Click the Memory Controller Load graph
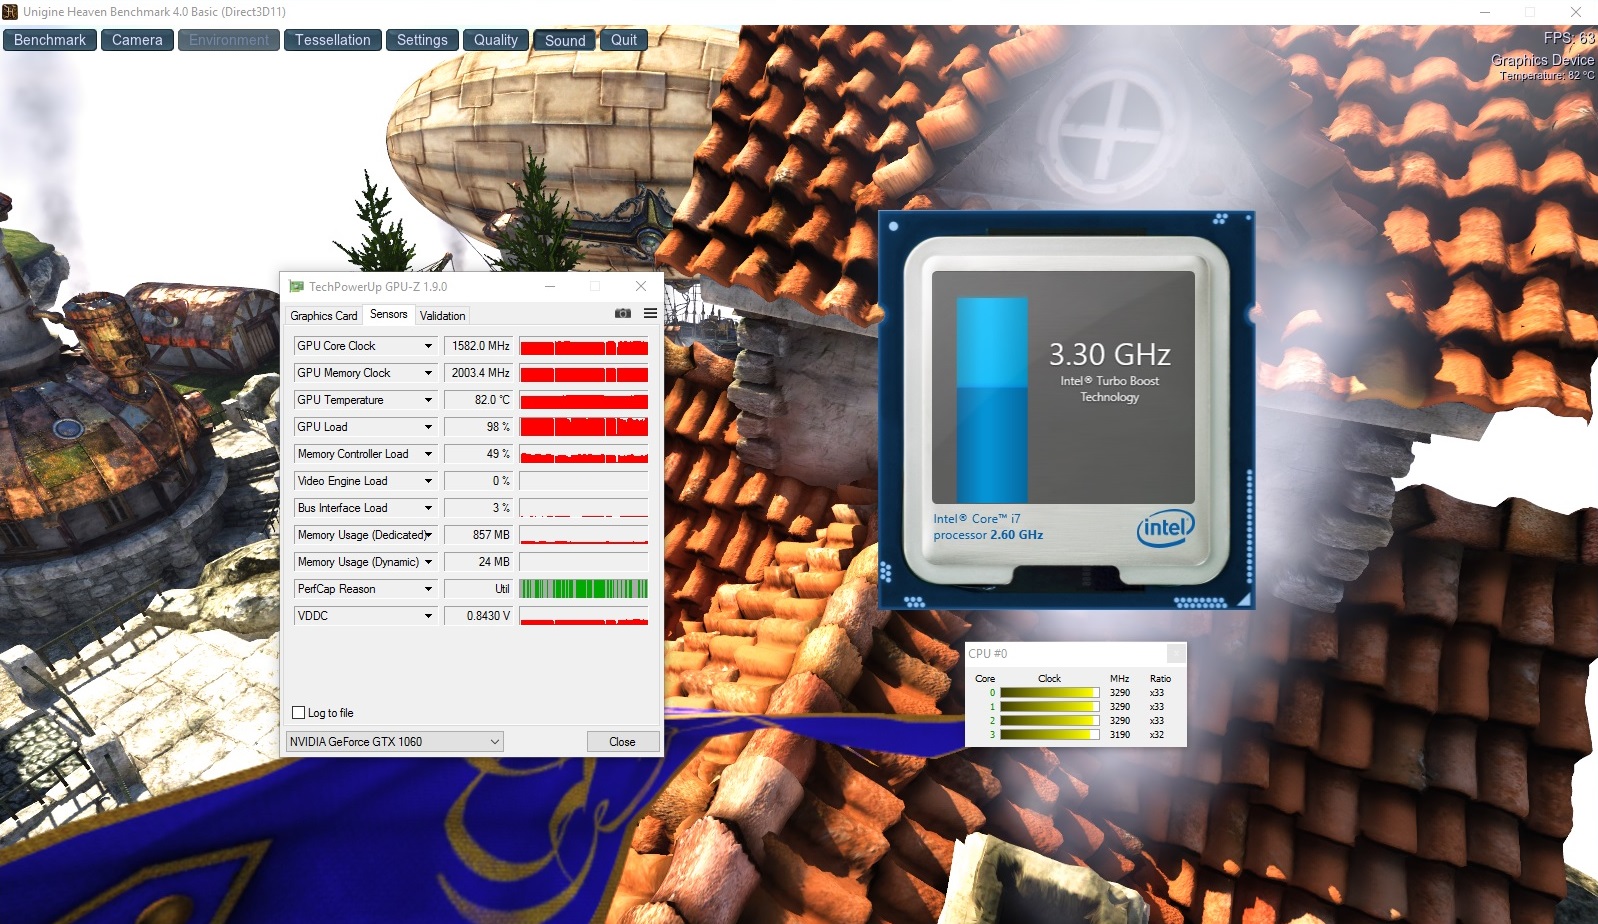1598x924 pixels. (584, 454)
